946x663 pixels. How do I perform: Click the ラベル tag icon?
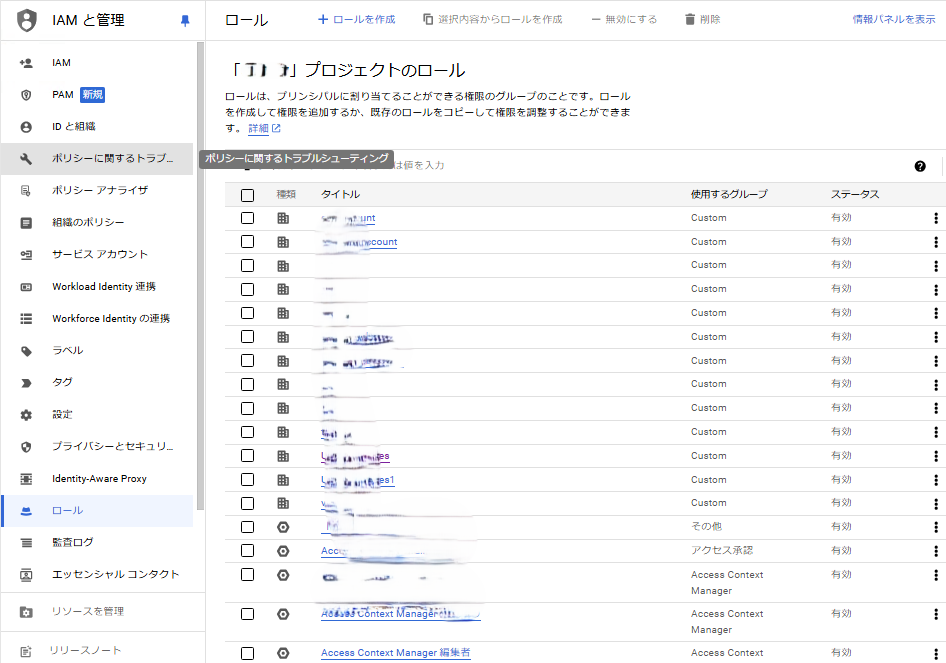click(26, 351)
